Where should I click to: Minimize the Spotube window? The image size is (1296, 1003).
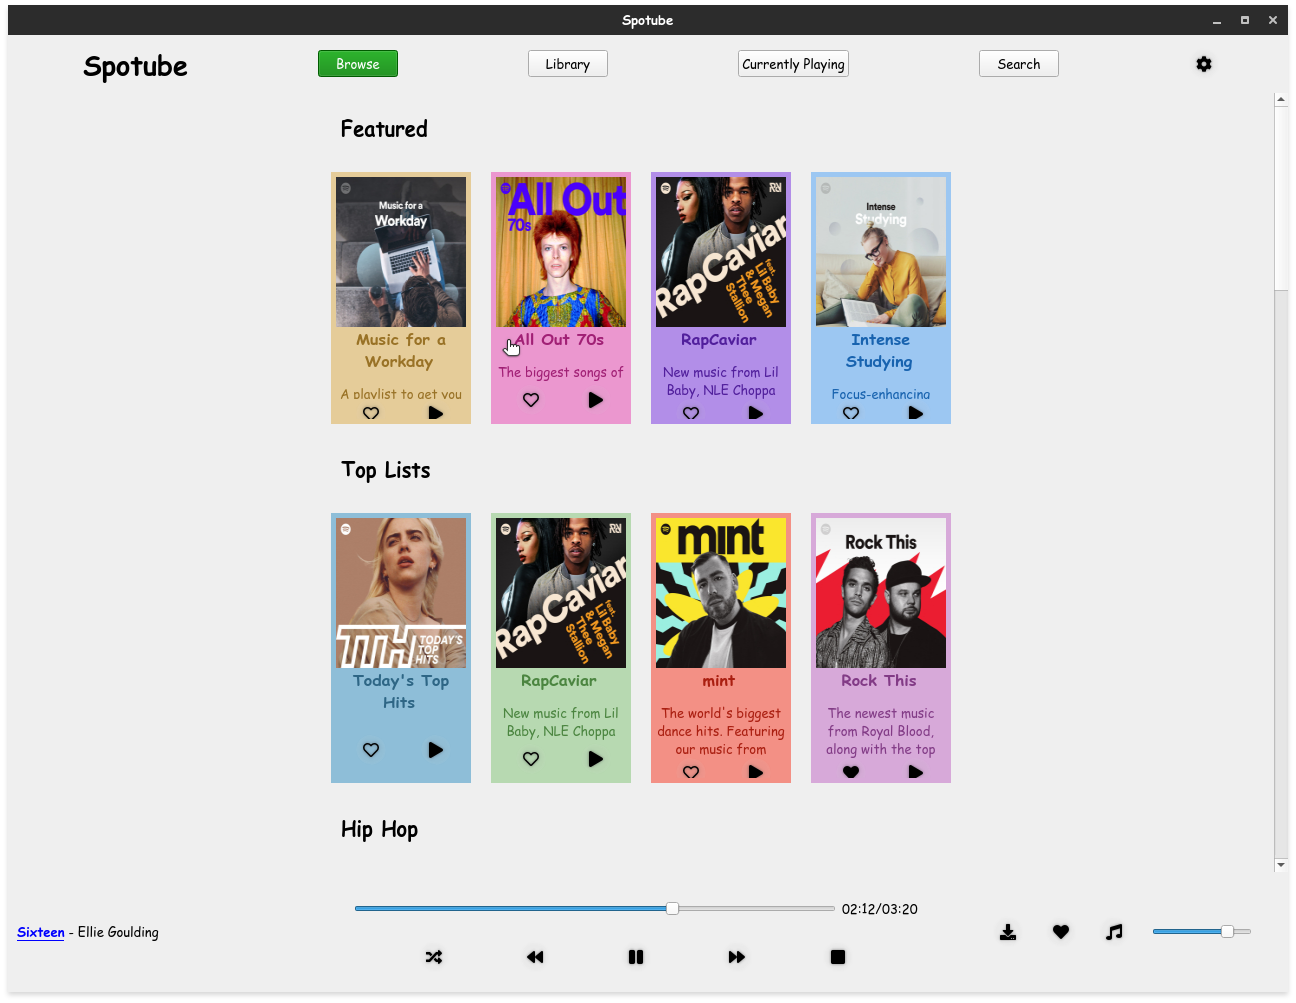(1217, 20)
